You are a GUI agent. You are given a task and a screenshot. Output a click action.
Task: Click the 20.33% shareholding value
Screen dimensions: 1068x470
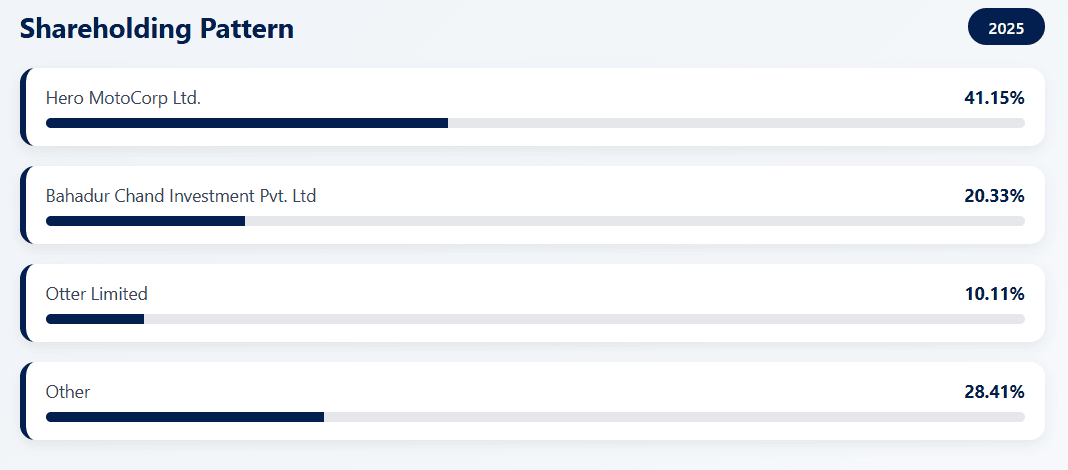tap(994, 196)
